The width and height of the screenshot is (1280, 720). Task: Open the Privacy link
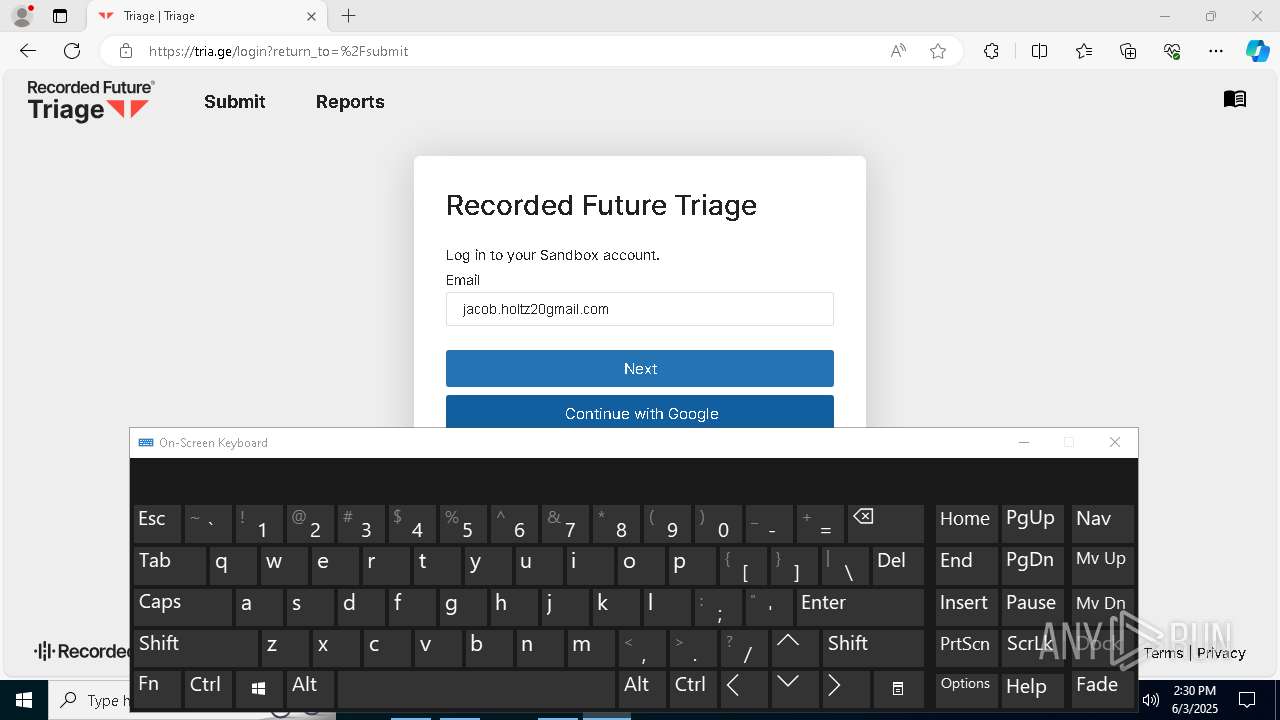(1221, 653)
